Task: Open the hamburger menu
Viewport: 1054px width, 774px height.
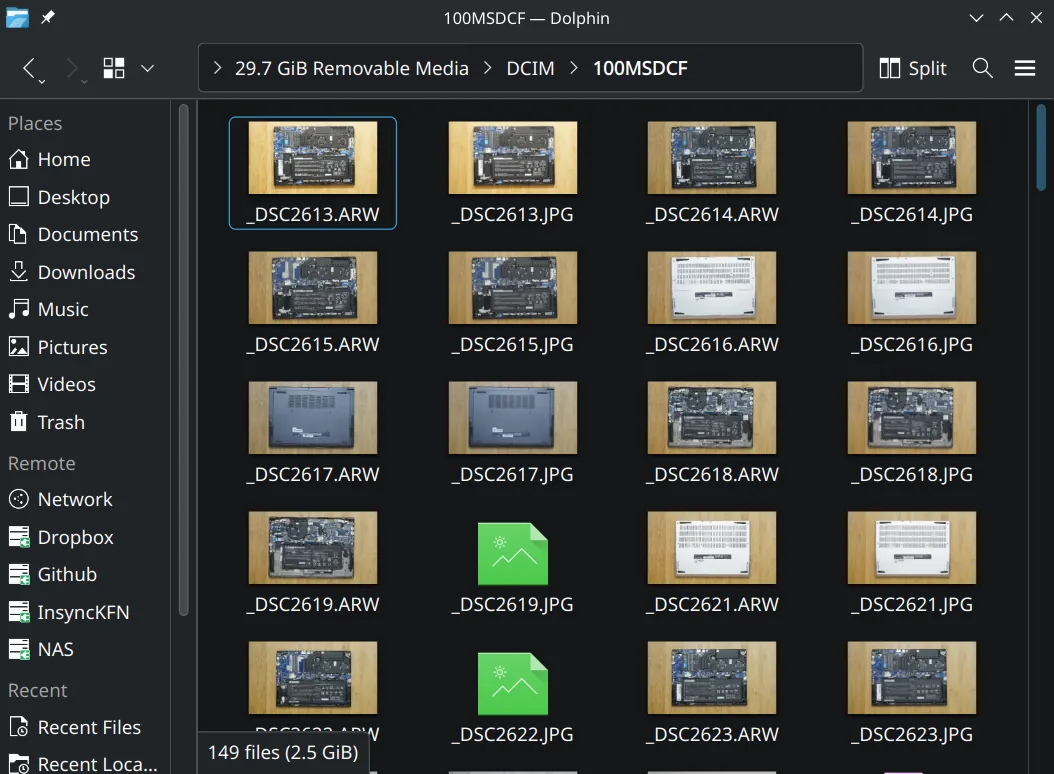Action: (1024, 68)
